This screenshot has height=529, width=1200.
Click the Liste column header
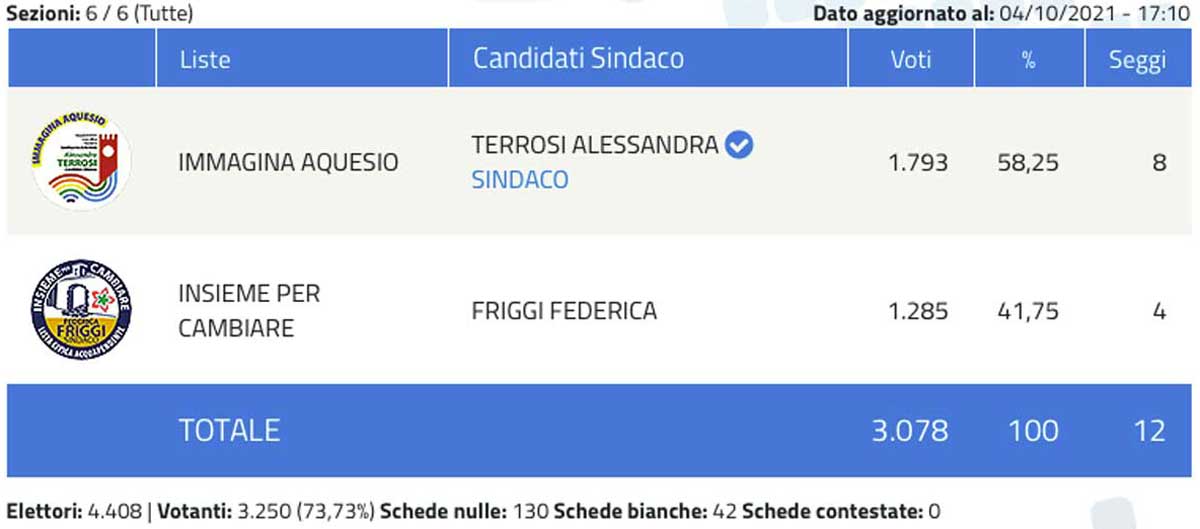tap(205, 59)
